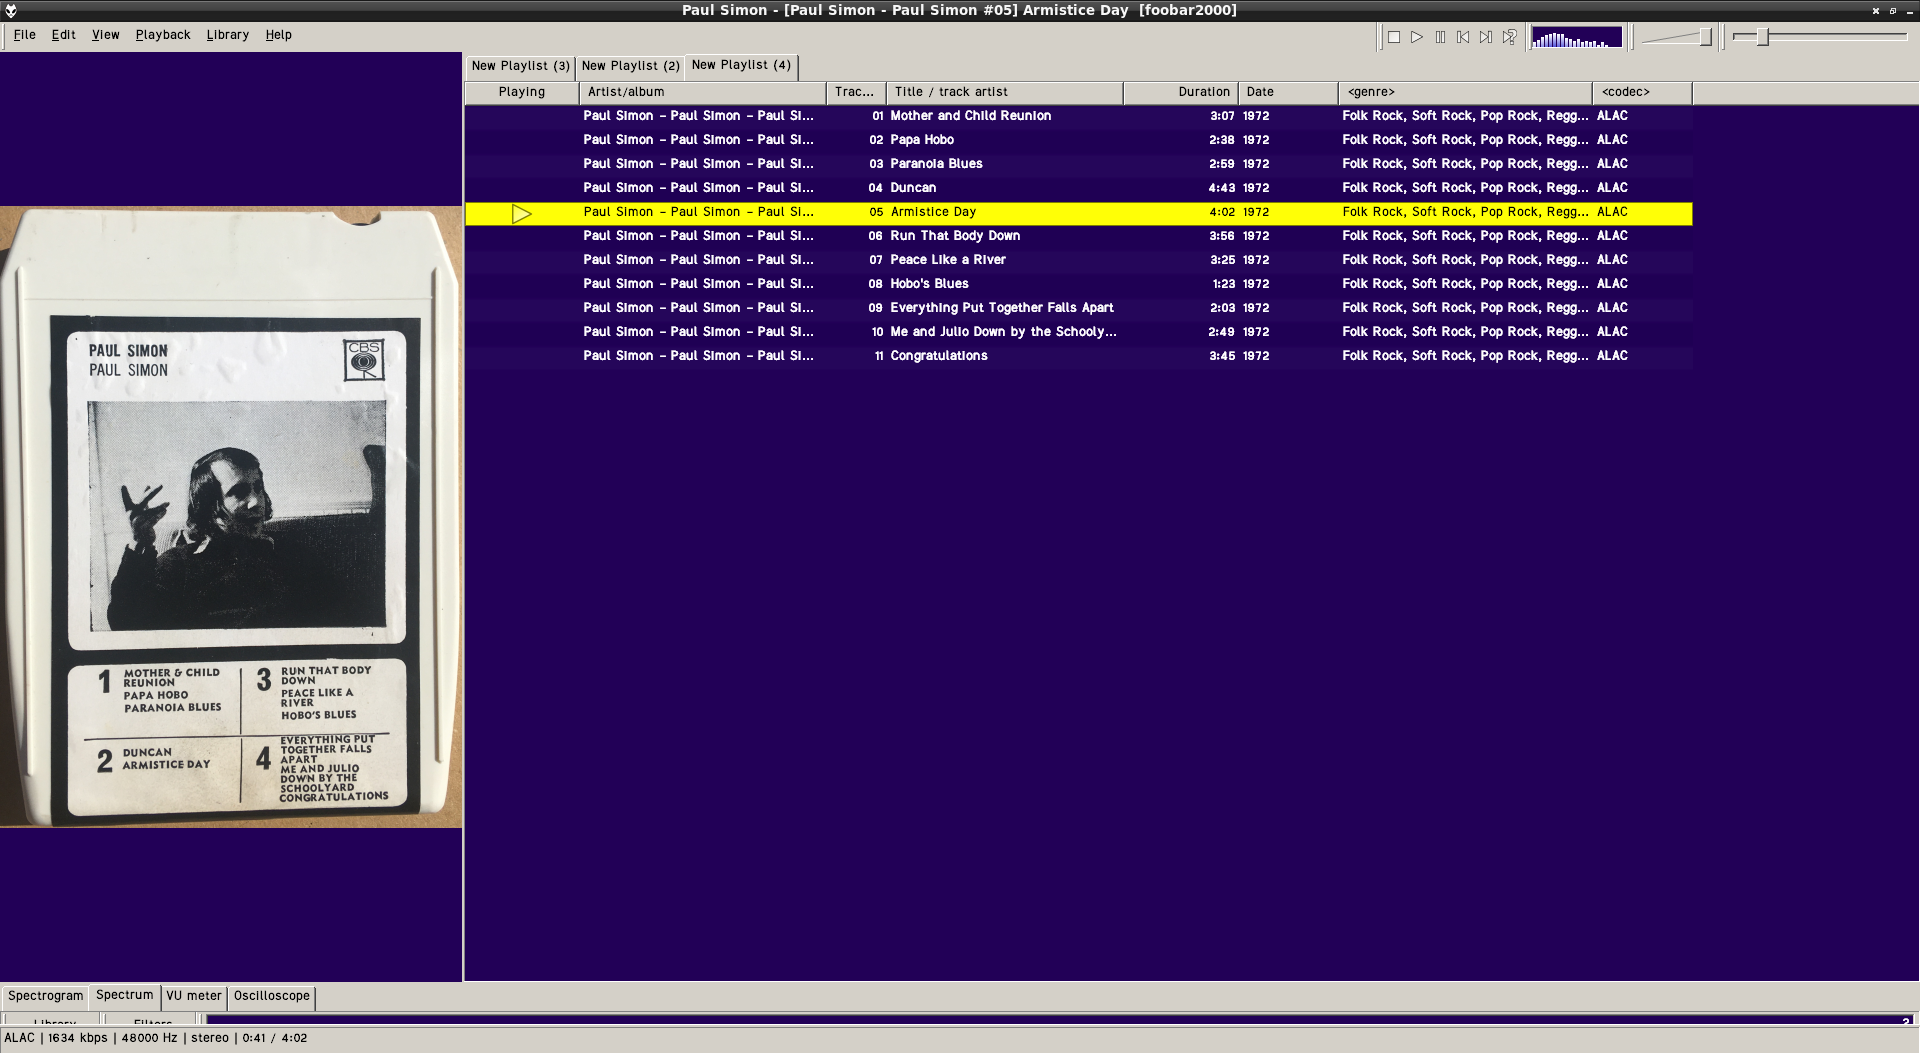Sort by the Title / track artist header
This screenshot has width=1920, height=1054.
pos(1005,92)
